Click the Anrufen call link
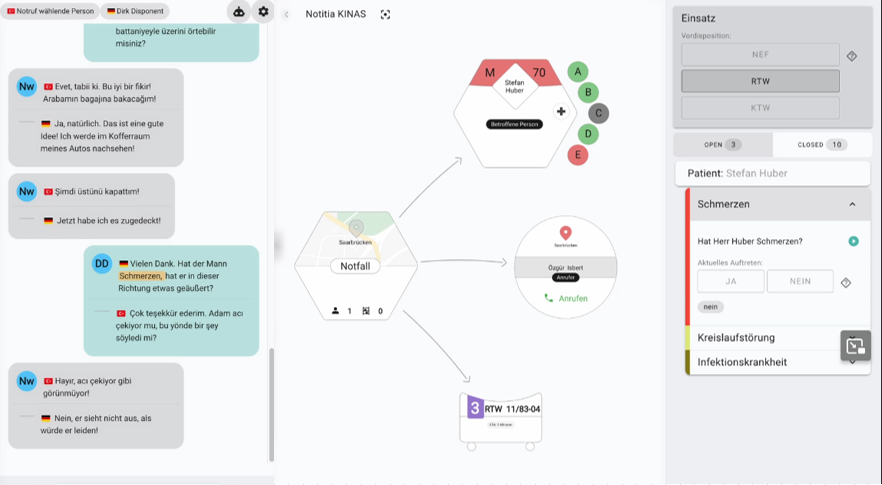The image size is (882, 485). point(573,298)
